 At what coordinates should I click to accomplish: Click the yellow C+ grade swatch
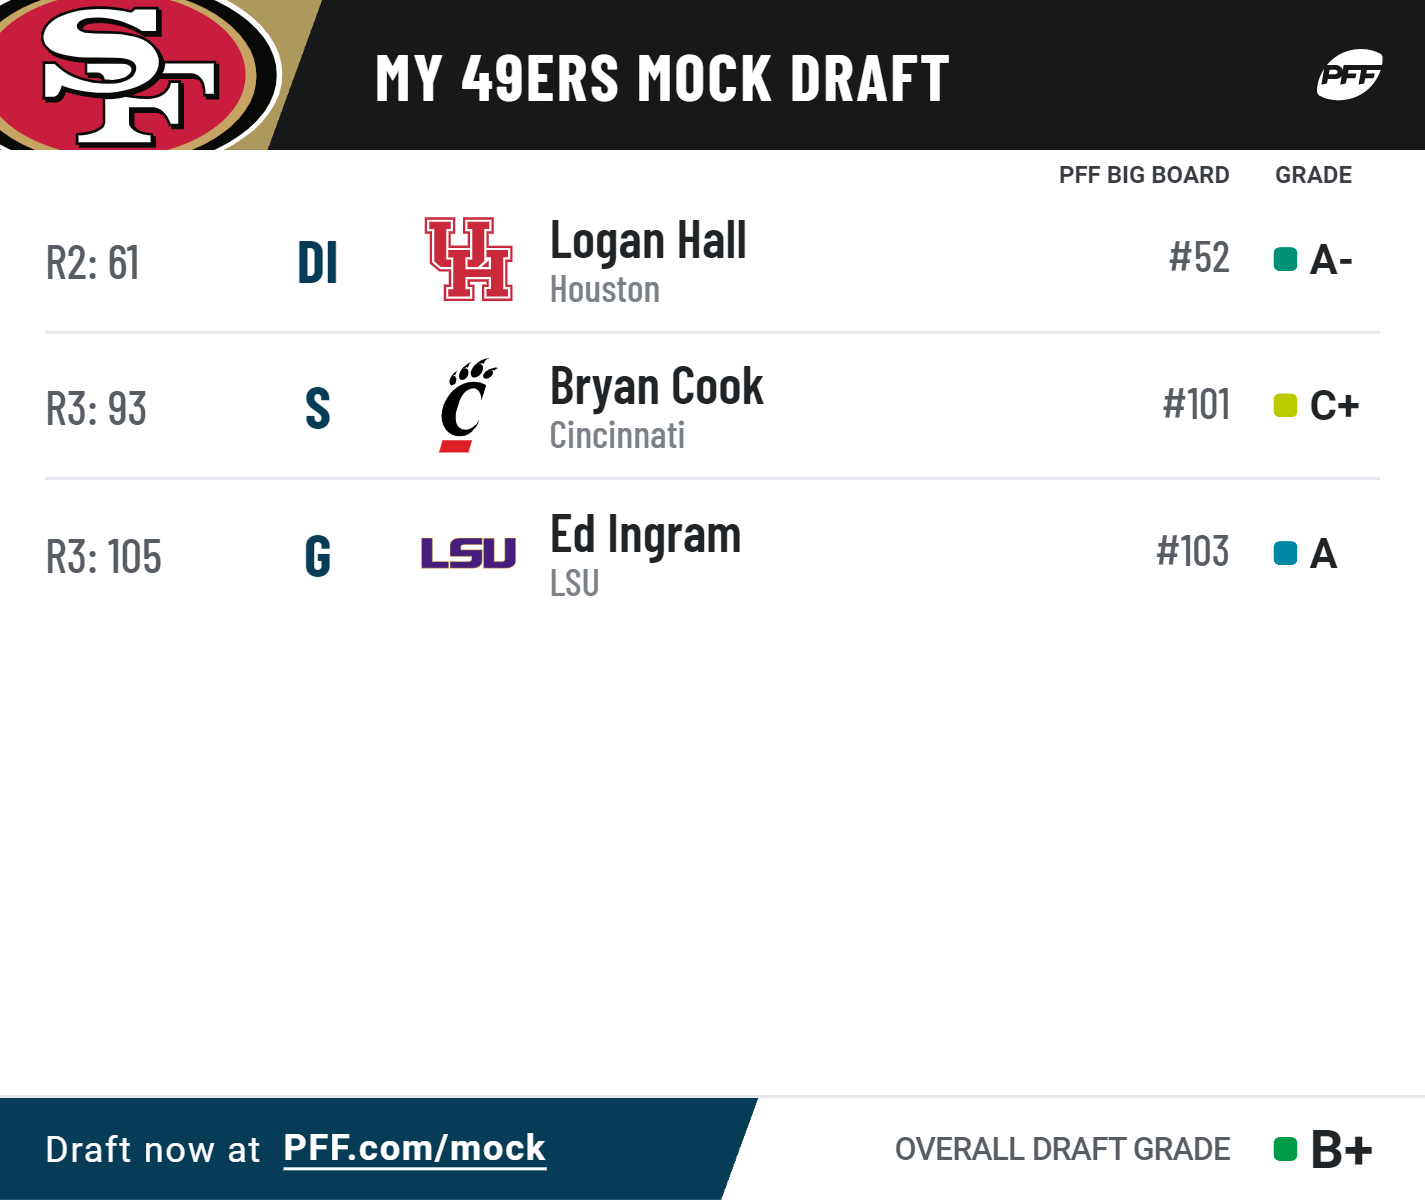(1285, 406)
